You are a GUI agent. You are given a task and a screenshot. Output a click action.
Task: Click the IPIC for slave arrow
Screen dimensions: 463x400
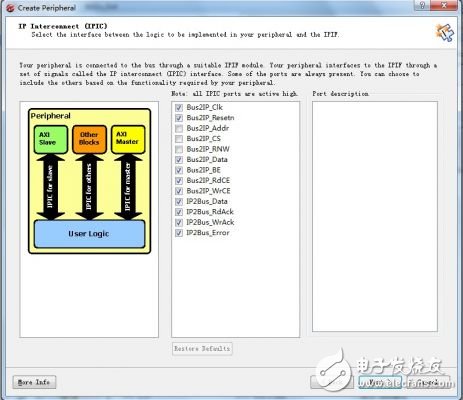click(x=51, y=187)
